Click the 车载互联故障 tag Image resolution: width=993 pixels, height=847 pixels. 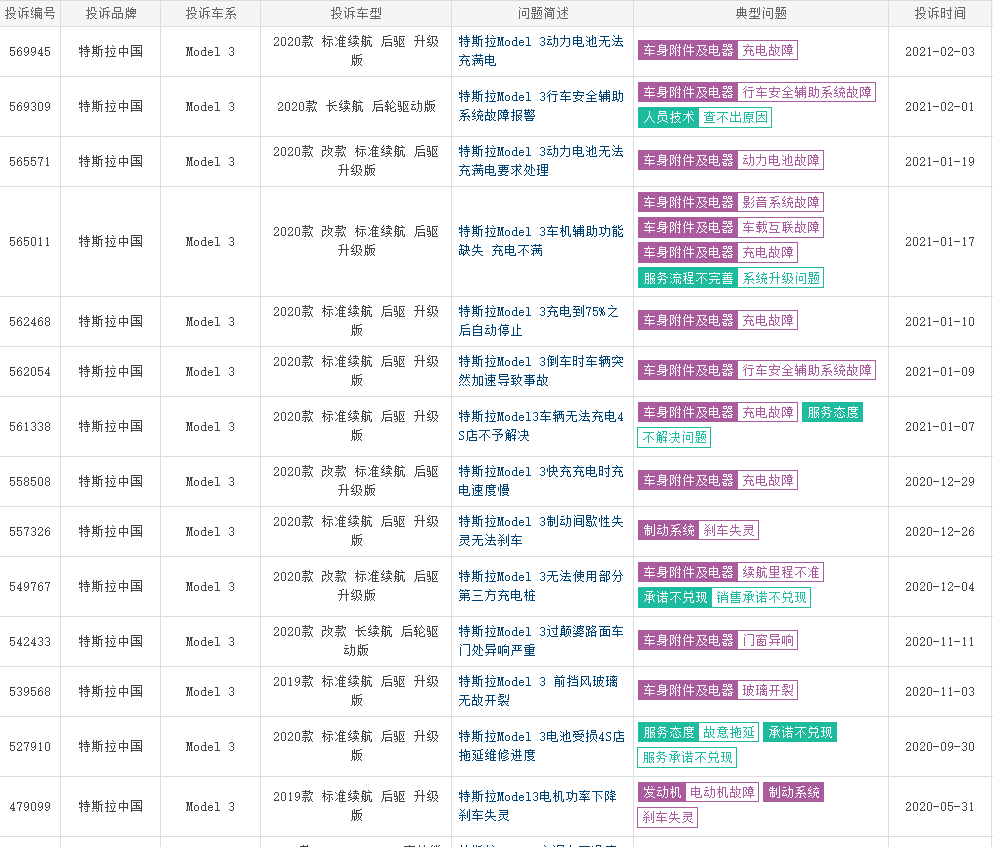(780, 228)
